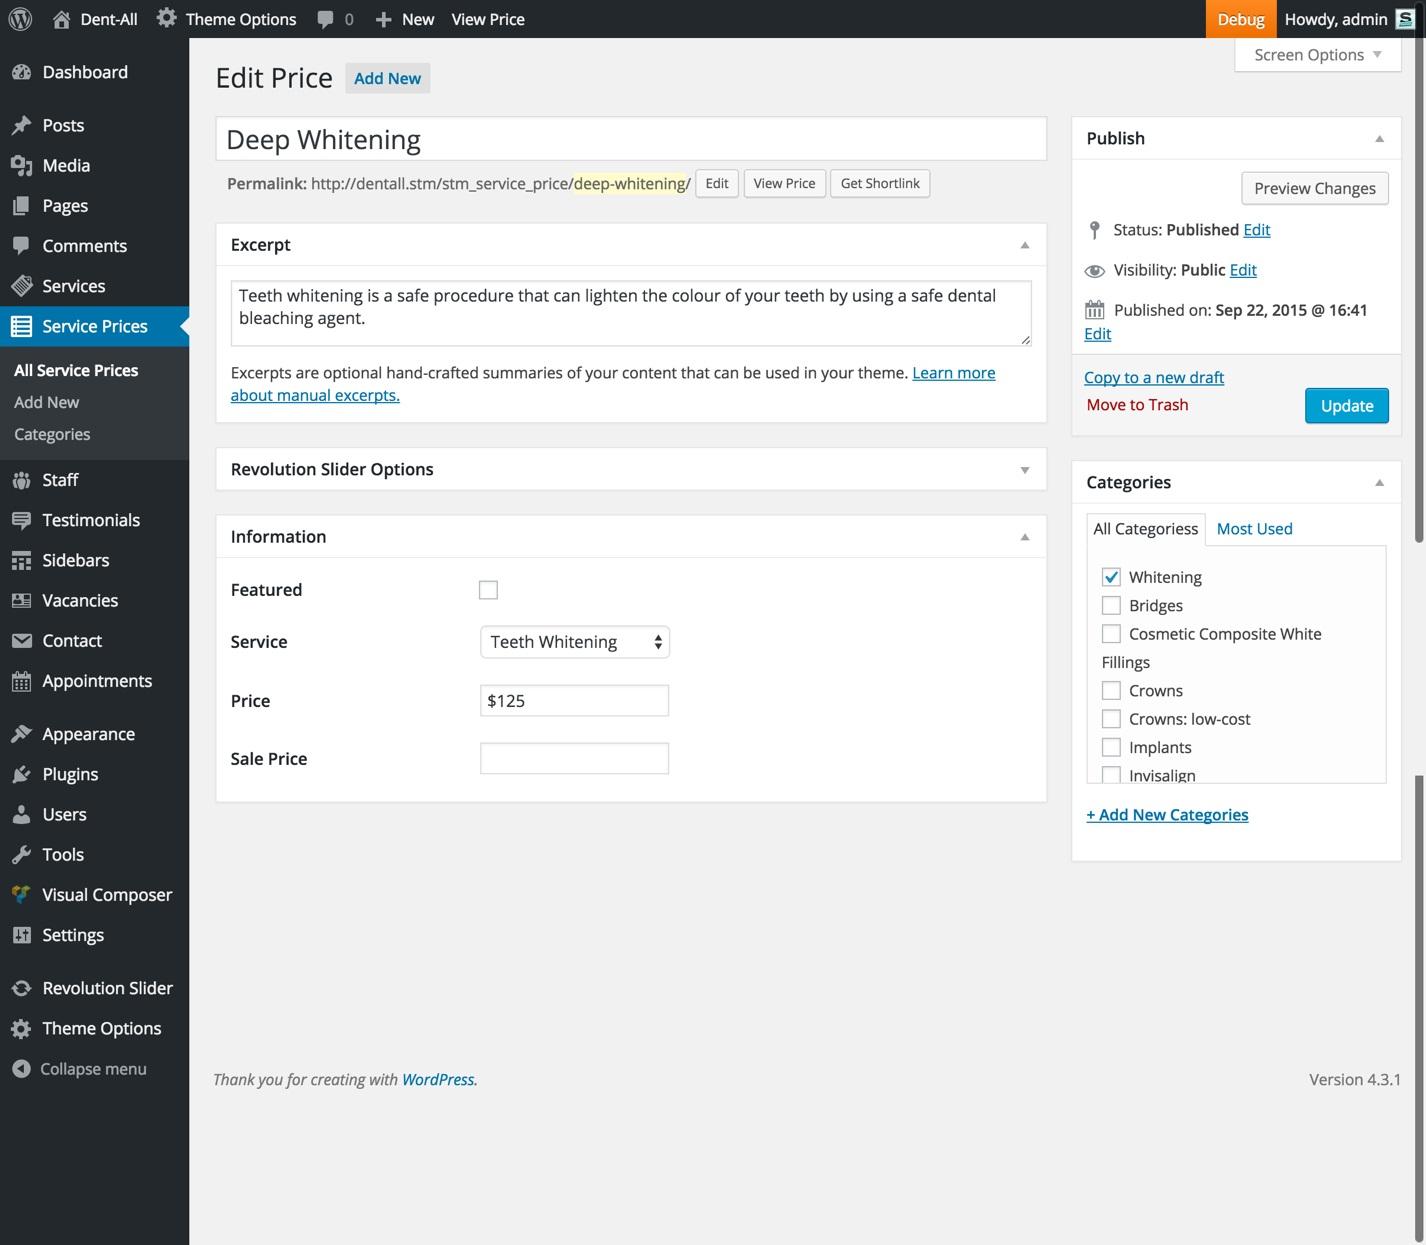Open All Service Prices submenu item
The width and height of the screenshot is (1426, 1245).
tap(76, 370)
